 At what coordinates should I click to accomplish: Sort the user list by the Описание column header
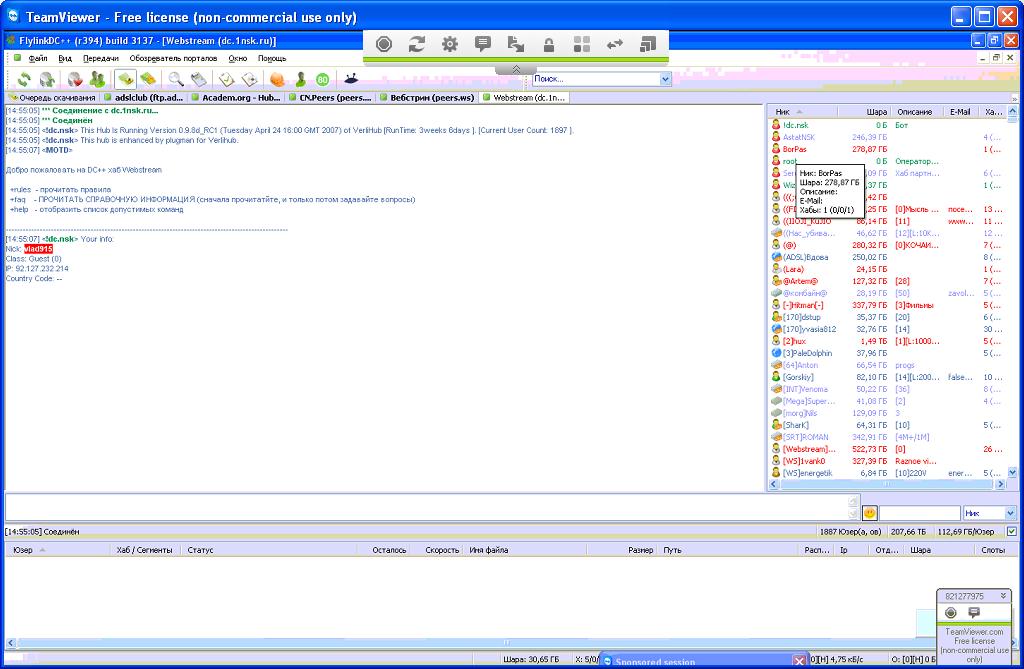[916, 112]
